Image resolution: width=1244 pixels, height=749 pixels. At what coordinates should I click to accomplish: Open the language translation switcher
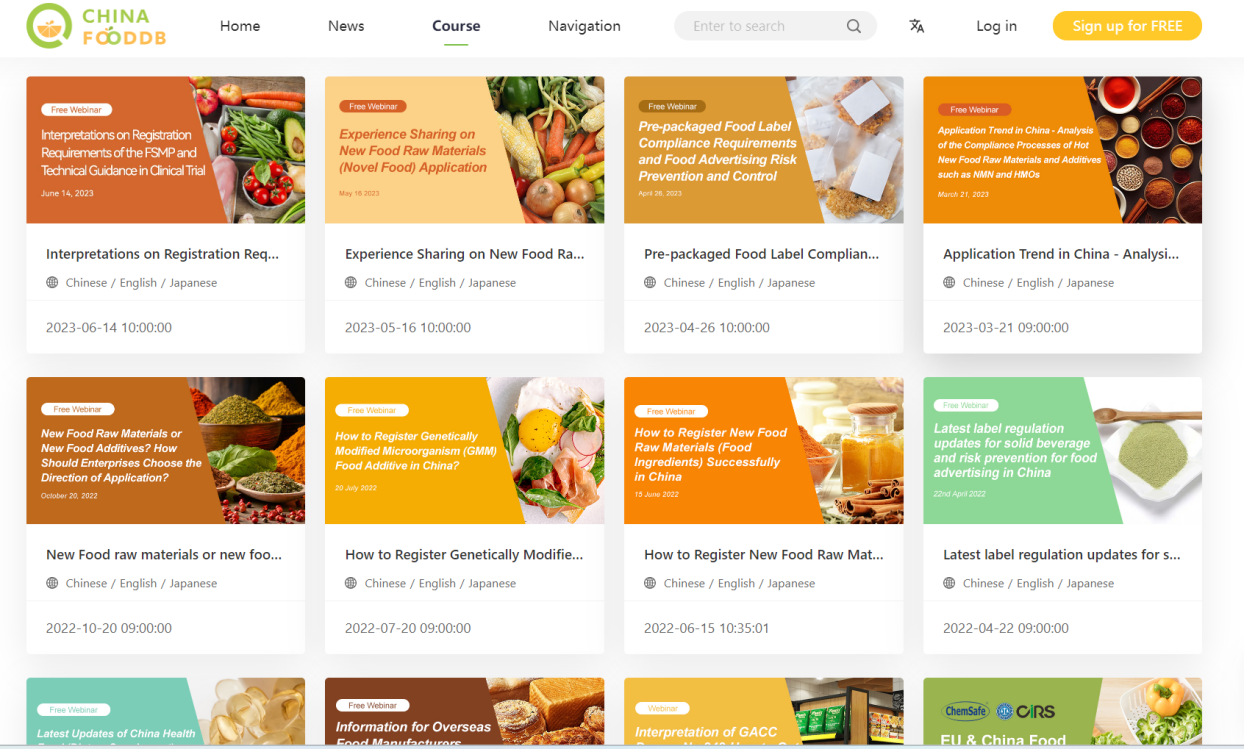[916, 27]
